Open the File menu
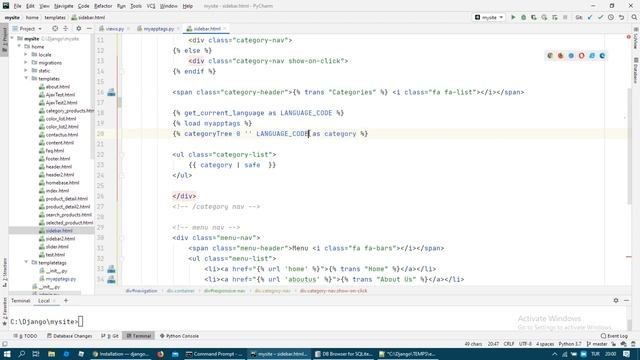 17,6
